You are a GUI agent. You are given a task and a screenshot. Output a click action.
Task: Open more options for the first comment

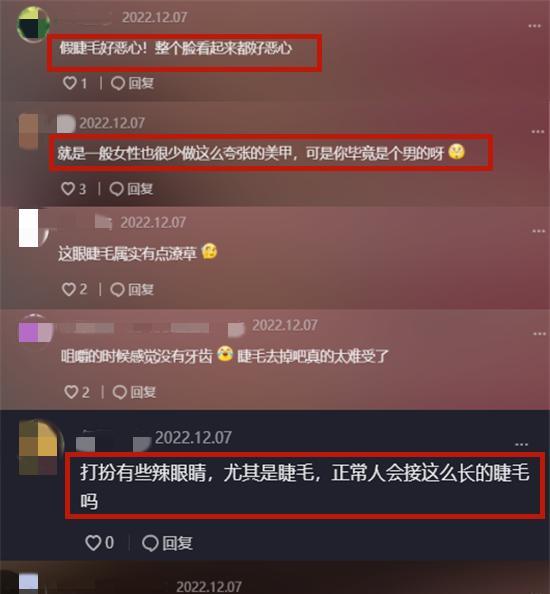click(x=534, y=26)
